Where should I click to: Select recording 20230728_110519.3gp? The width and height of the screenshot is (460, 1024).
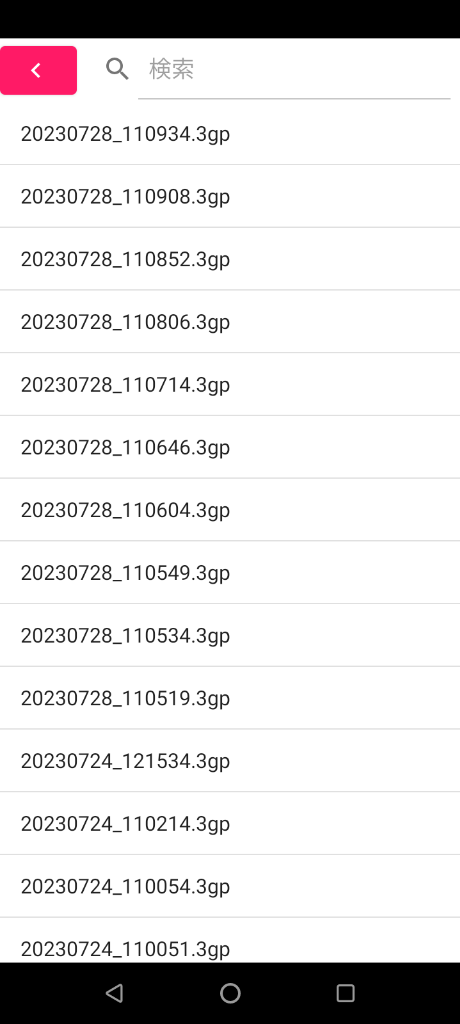[x=230, y=698]
